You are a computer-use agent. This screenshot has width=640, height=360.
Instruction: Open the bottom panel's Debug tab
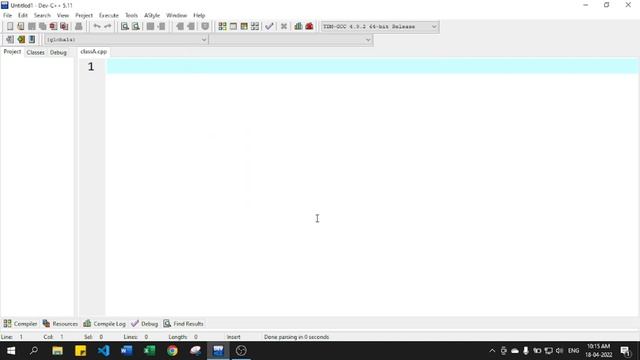pyautogui.click(x=144, y=324)
